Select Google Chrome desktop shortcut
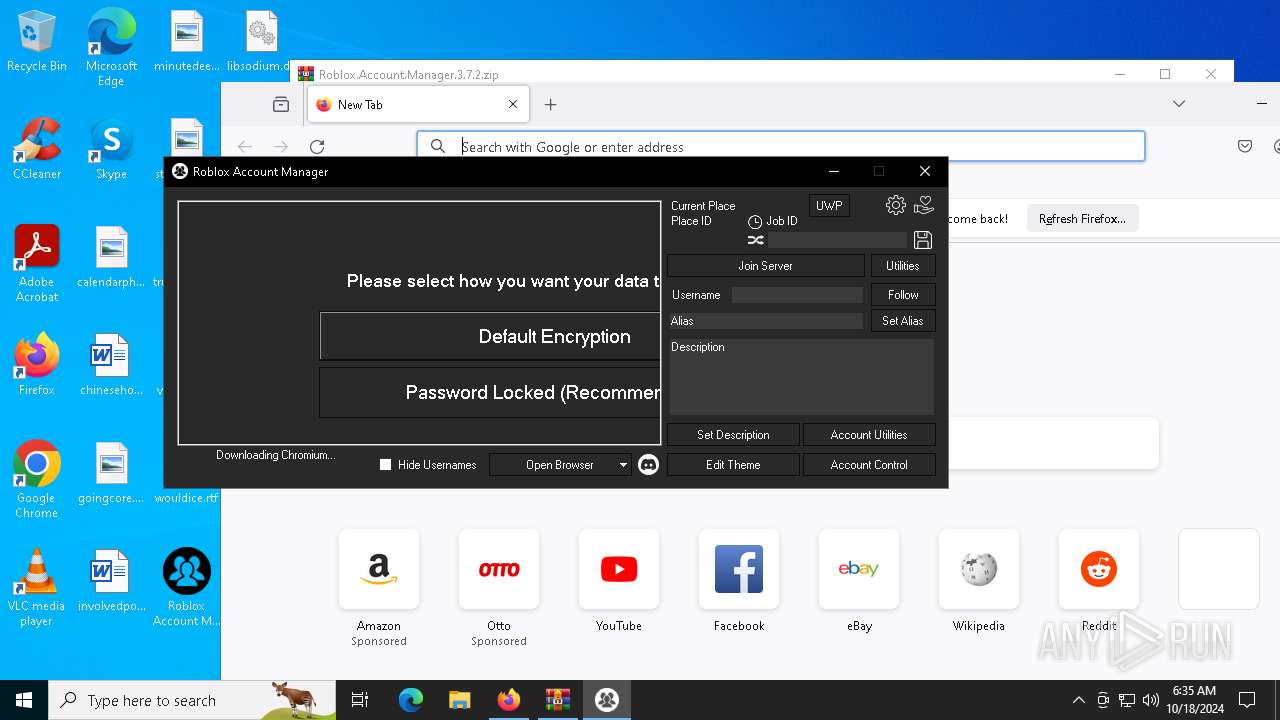This screenshot has width=1280, height=720. click(x=37, y=480)
